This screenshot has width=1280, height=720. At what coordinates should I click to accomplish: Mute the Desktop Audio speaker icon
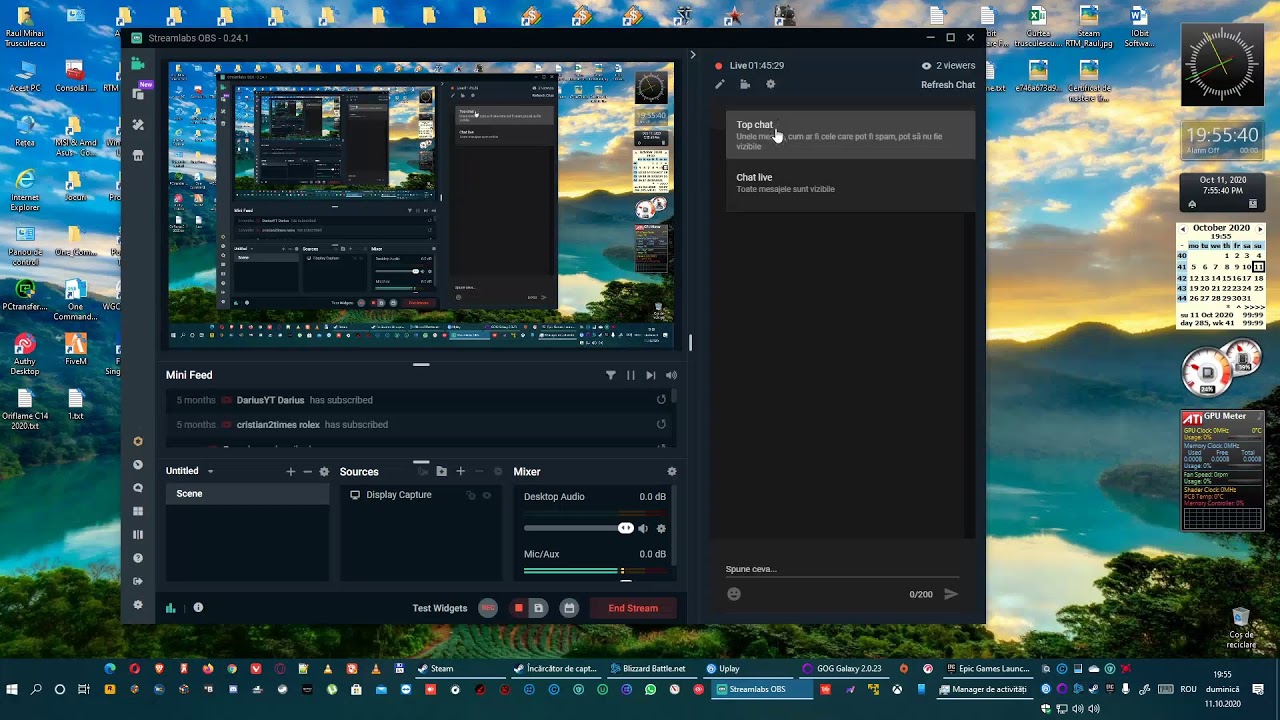point(643,528)
